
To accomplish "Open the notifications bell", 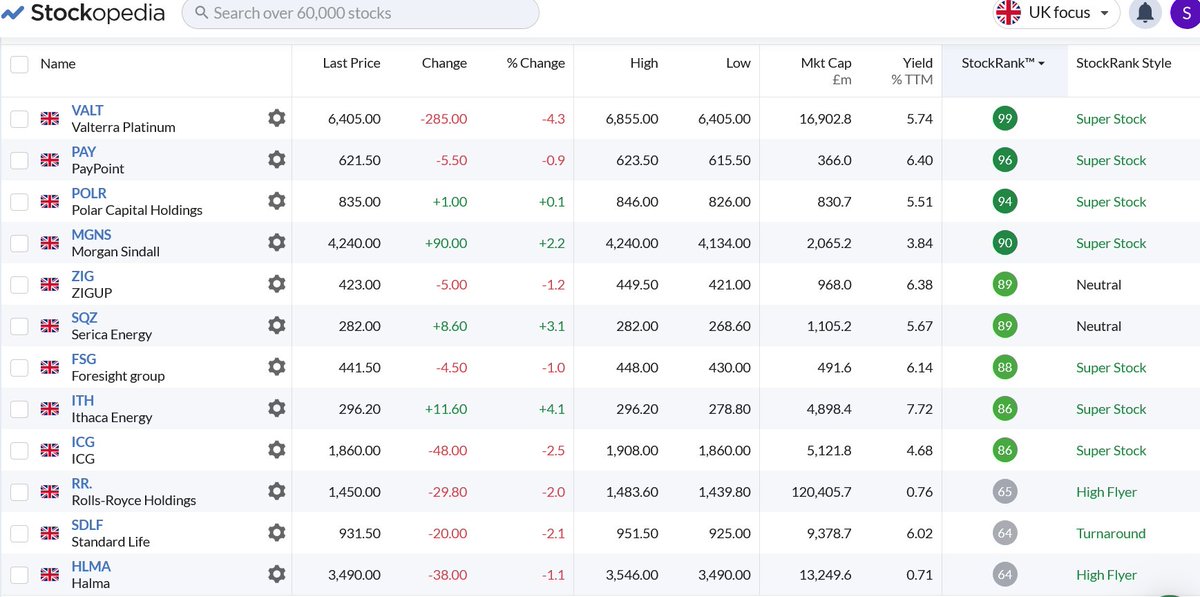I will click(x=1145, y=13).
